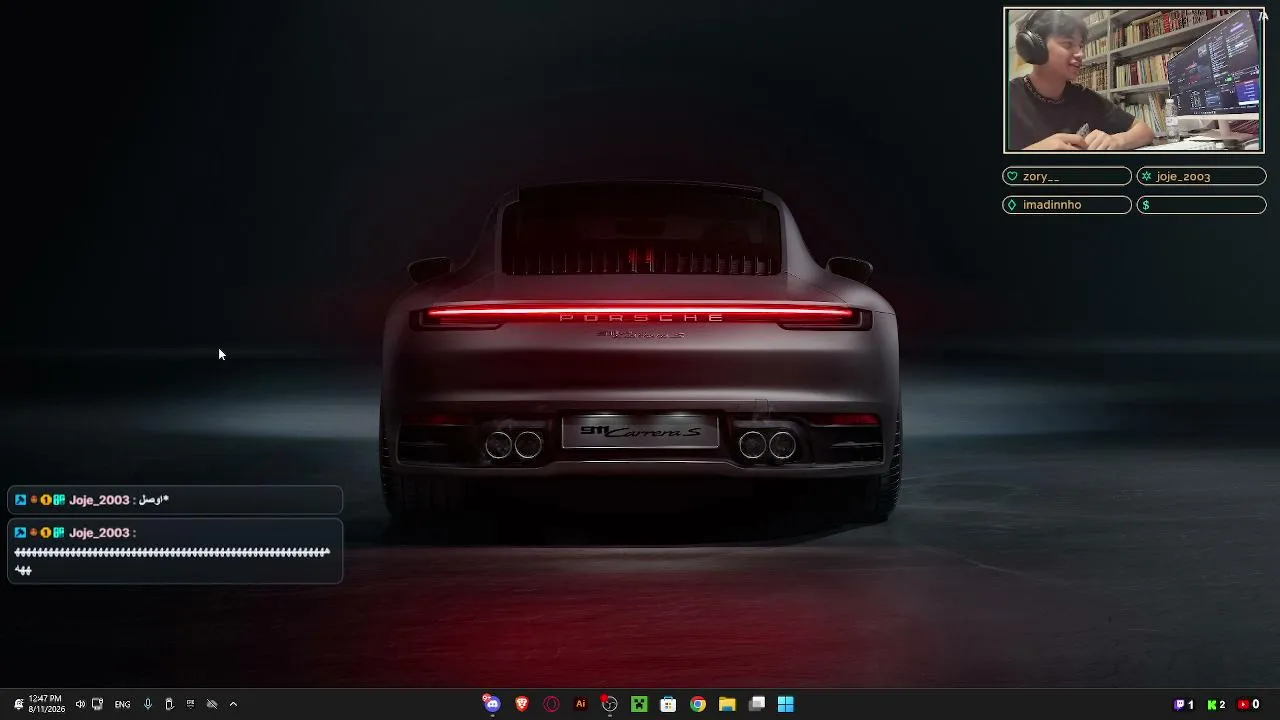Switch the ENG input language
The image size is (1280, 720).
click(x=122, y=705)
